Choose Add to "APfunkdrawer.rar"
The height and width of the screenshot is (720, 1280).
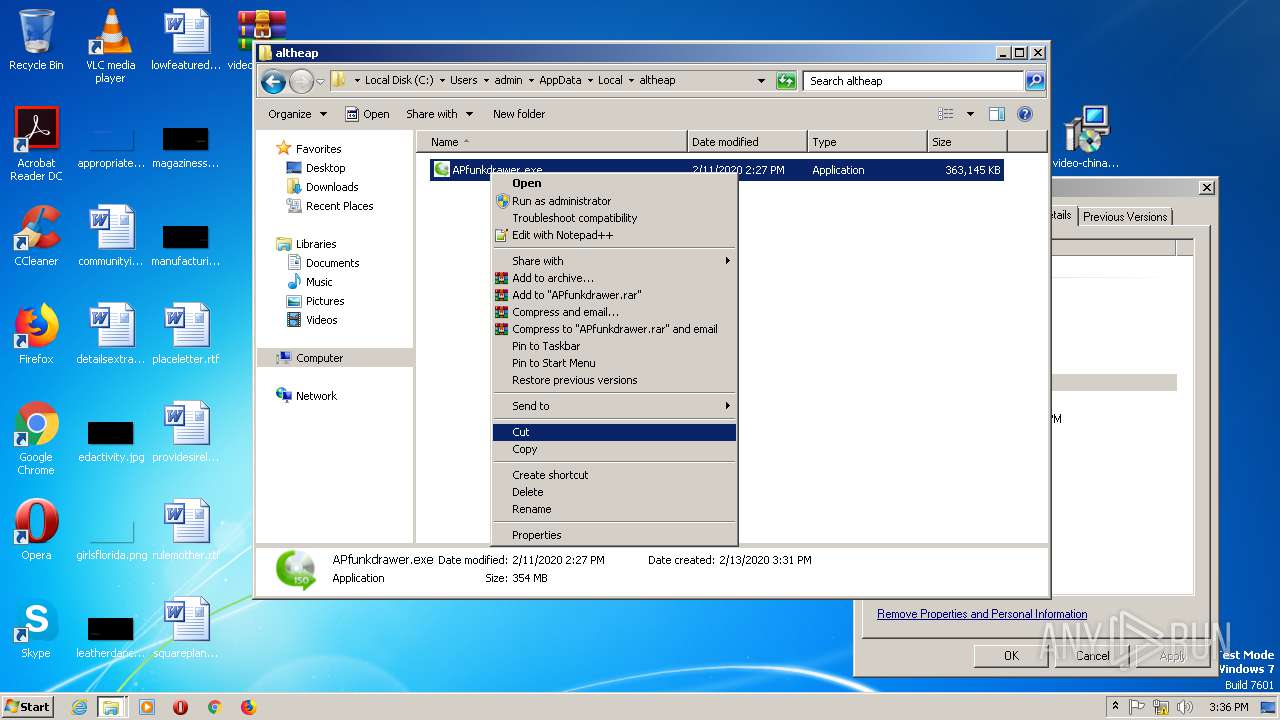pyautogui.click(x=614, y=295)
